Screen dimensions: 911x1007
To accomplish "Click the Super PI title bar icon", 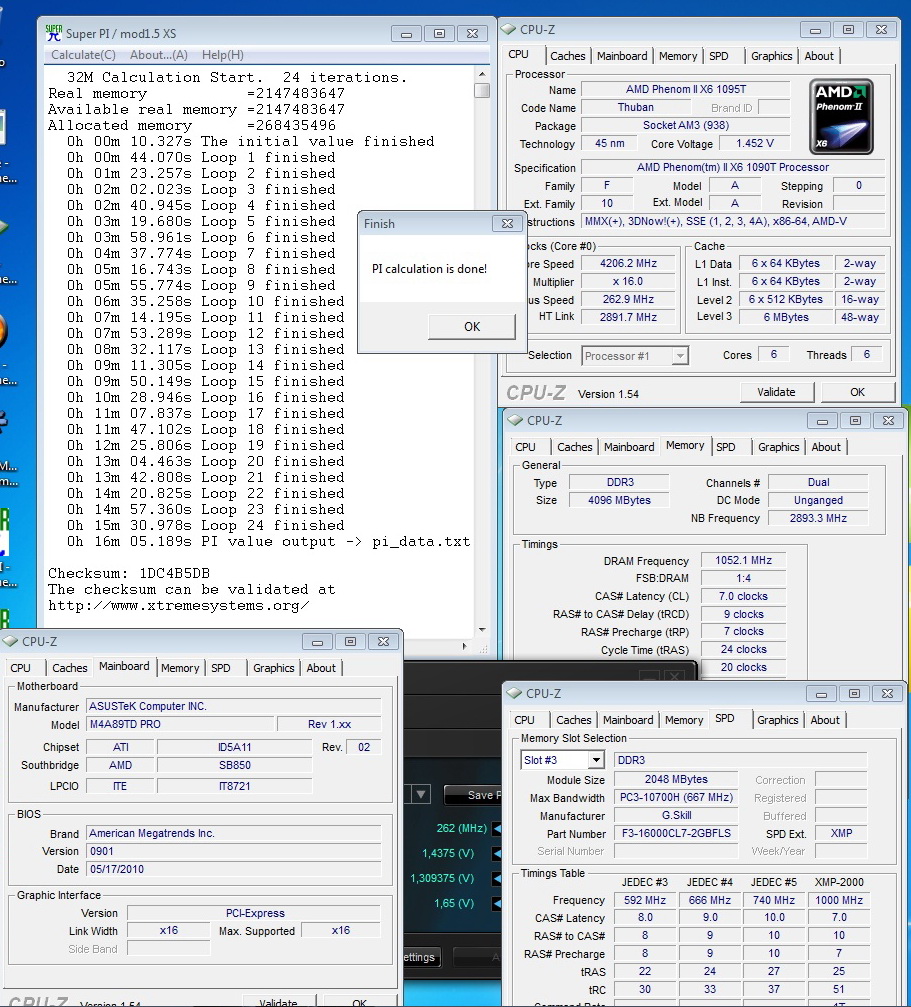I will coord(54,33).
